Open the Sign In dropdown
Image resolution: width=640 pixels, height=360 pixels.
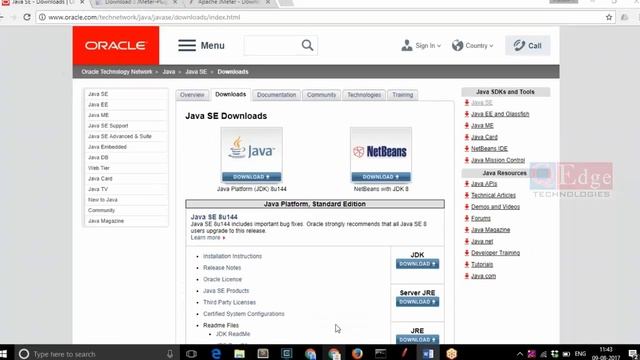point(428,46)
